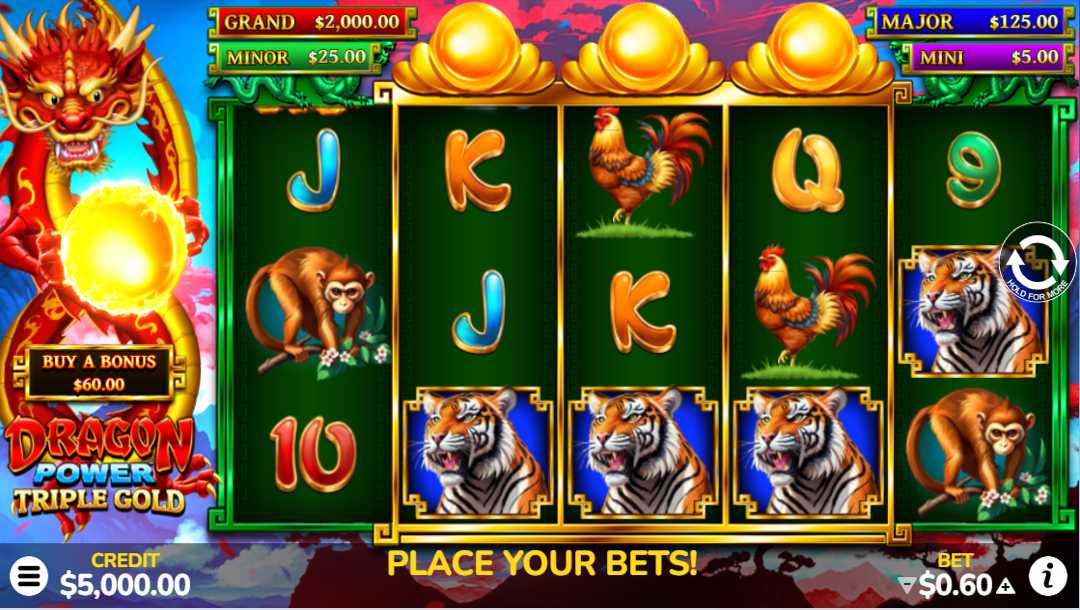
Task: Open the game info icon
Action: (x=1048, y=576)
